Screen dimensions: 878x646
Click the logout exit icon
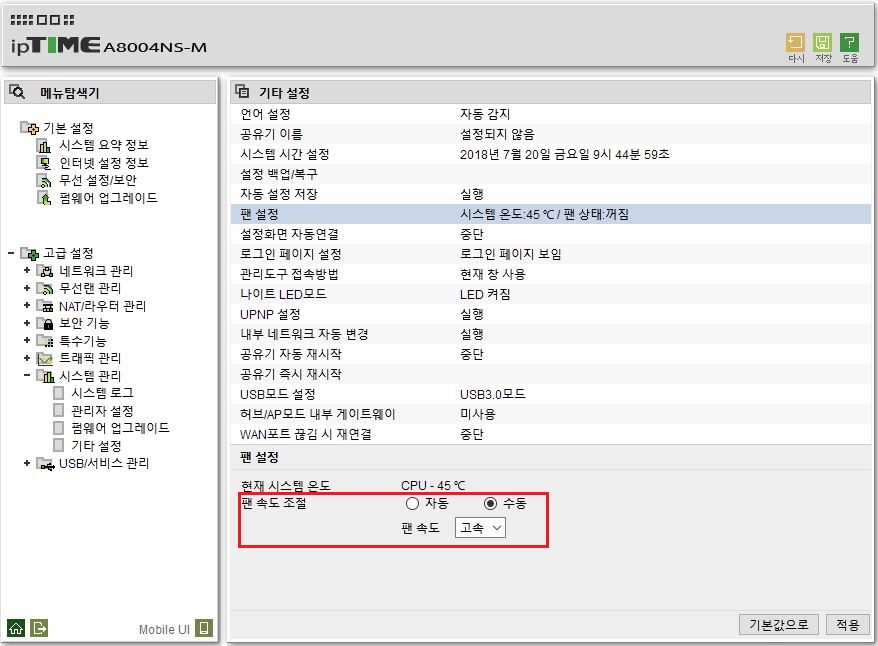(x=40, y=628)
